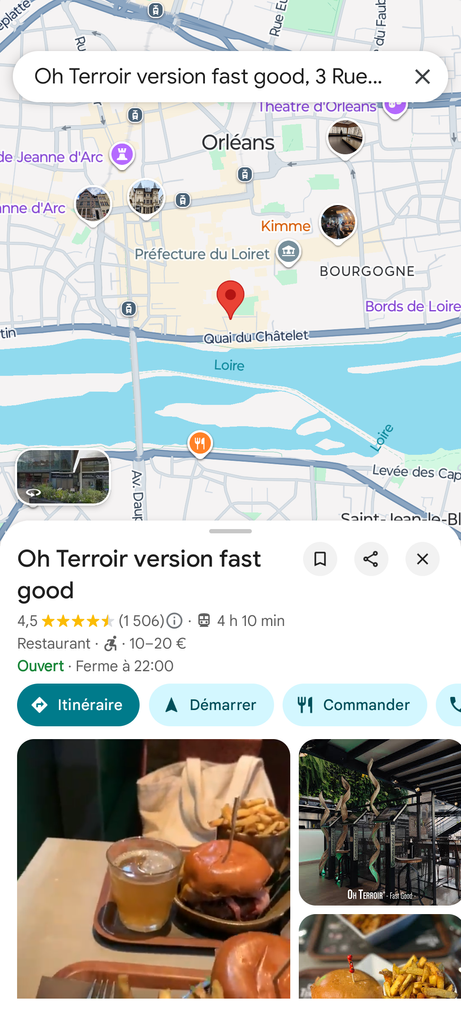Open the Préfecture du Loiret museum marker
Viewport: 461px width, 1024px height.
click(x=288, y=252)
